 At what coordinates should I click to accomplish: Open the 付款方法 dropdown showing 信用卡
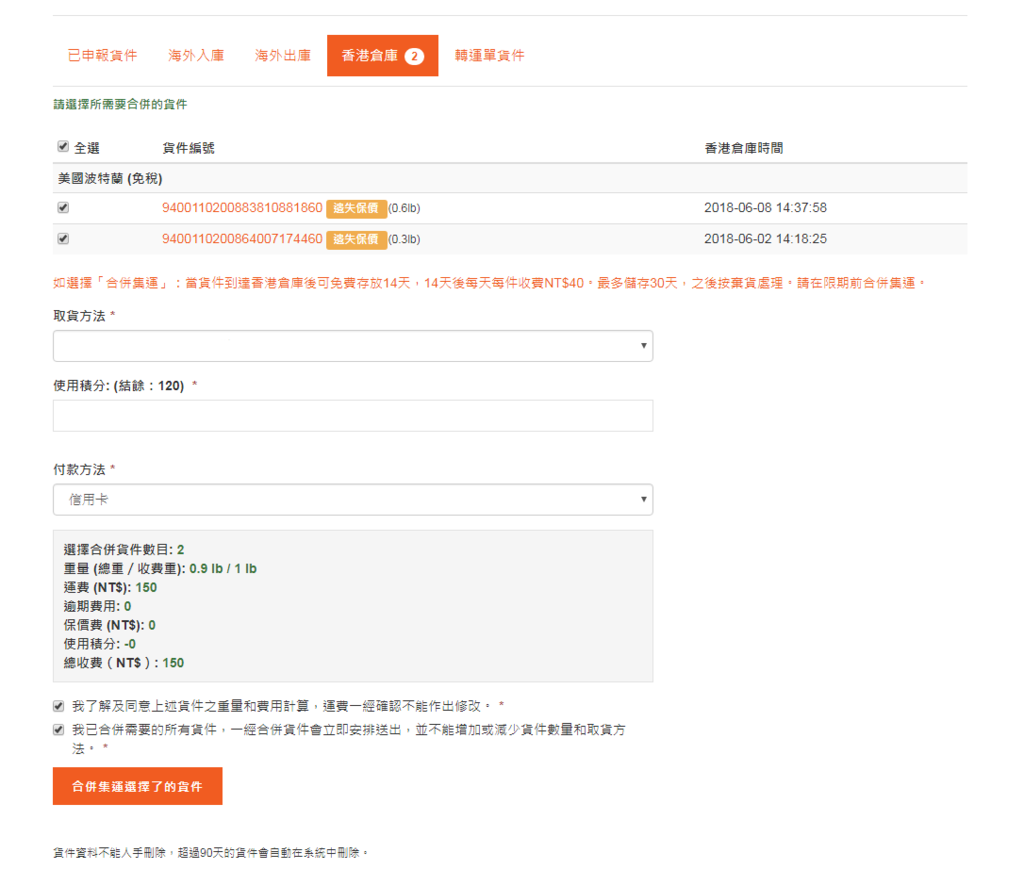click(x=352, y=500)
